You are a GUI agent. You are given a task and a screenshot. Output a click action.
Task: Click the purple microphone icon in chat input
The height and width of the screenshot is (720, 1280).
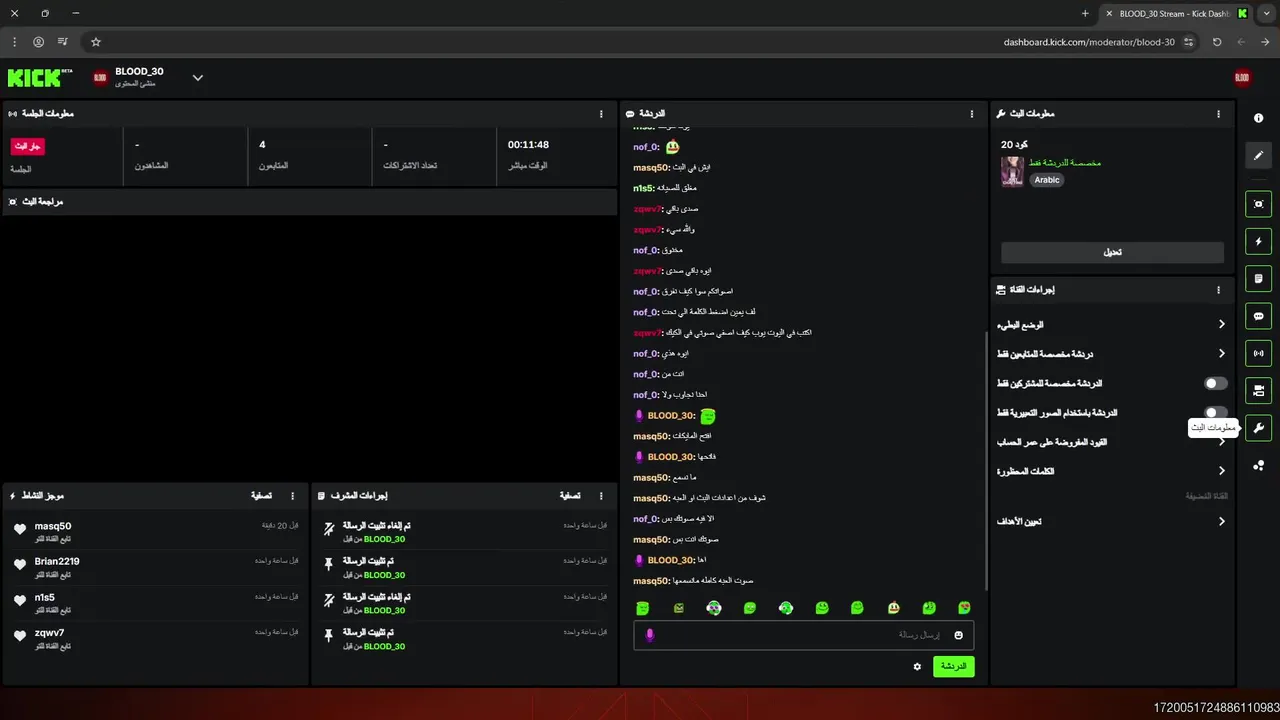(650, 635)
